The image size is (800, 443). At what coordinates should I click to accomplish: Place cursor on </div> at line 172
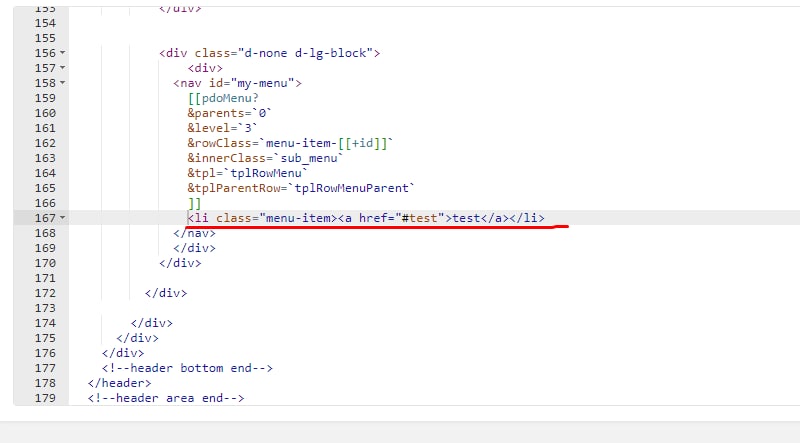coord(166,293)
